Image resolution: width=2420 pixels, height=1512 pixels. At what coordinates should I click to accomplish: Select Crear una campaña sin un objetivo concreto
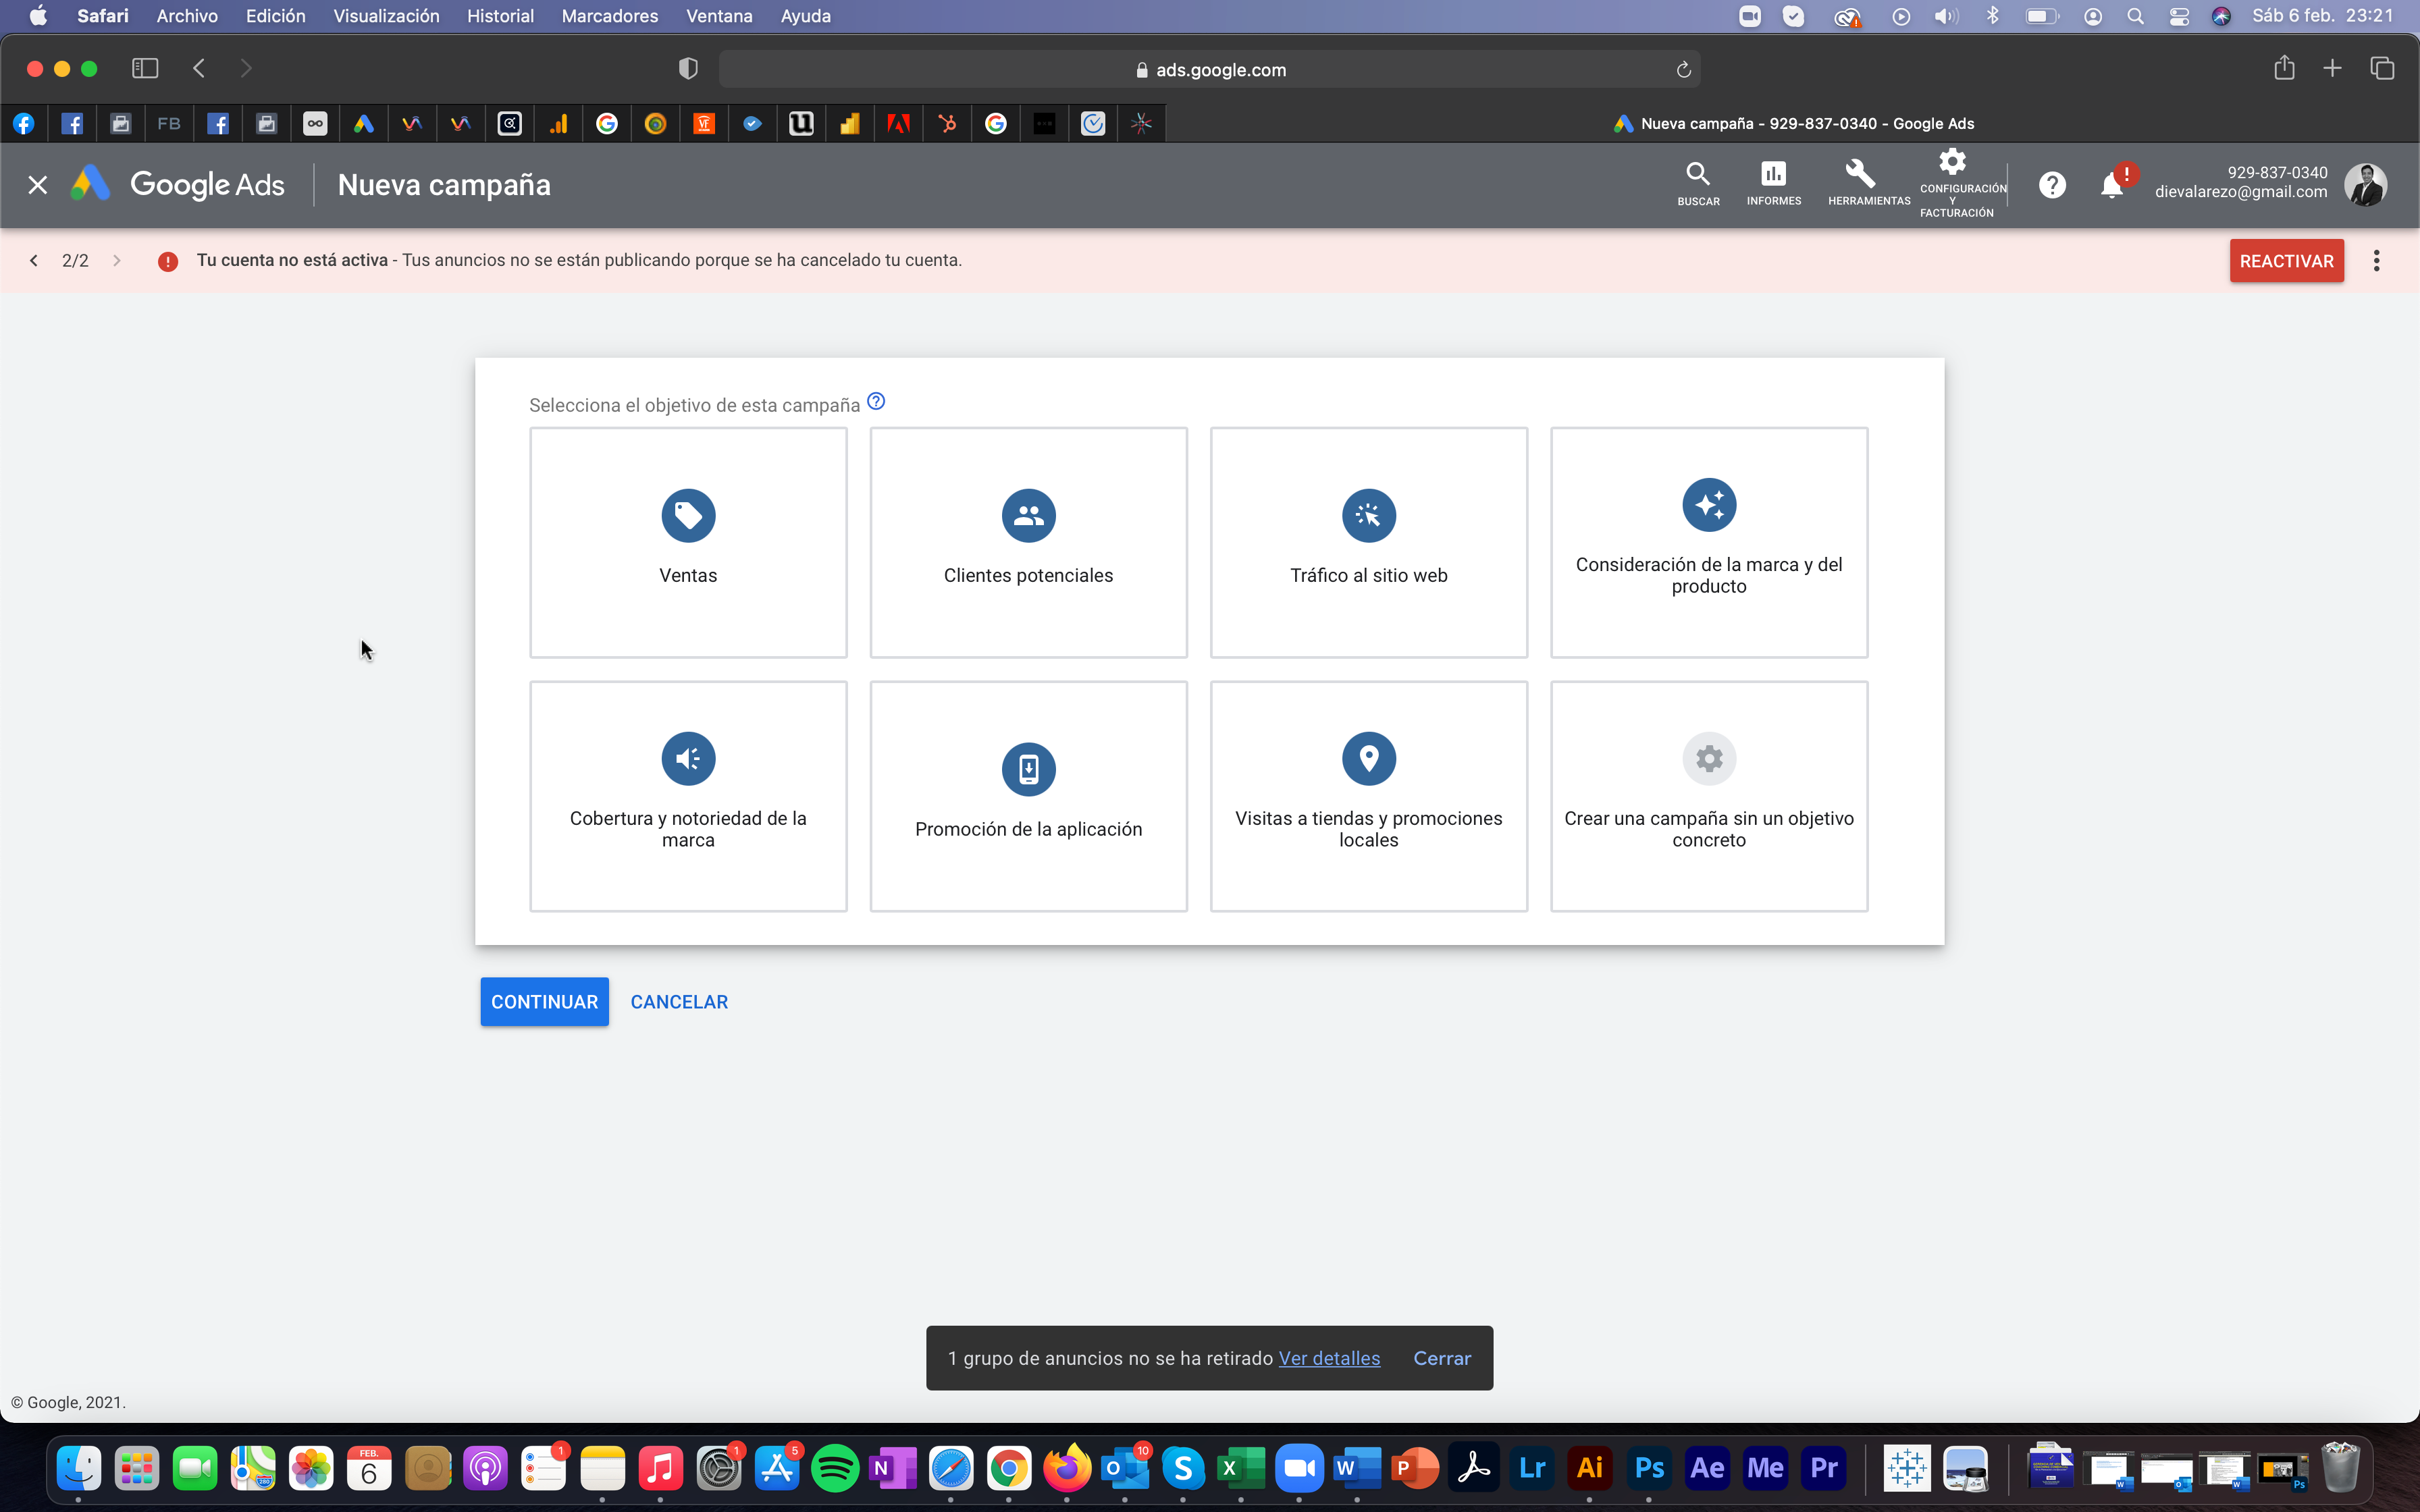click(x=1709, y=796)
